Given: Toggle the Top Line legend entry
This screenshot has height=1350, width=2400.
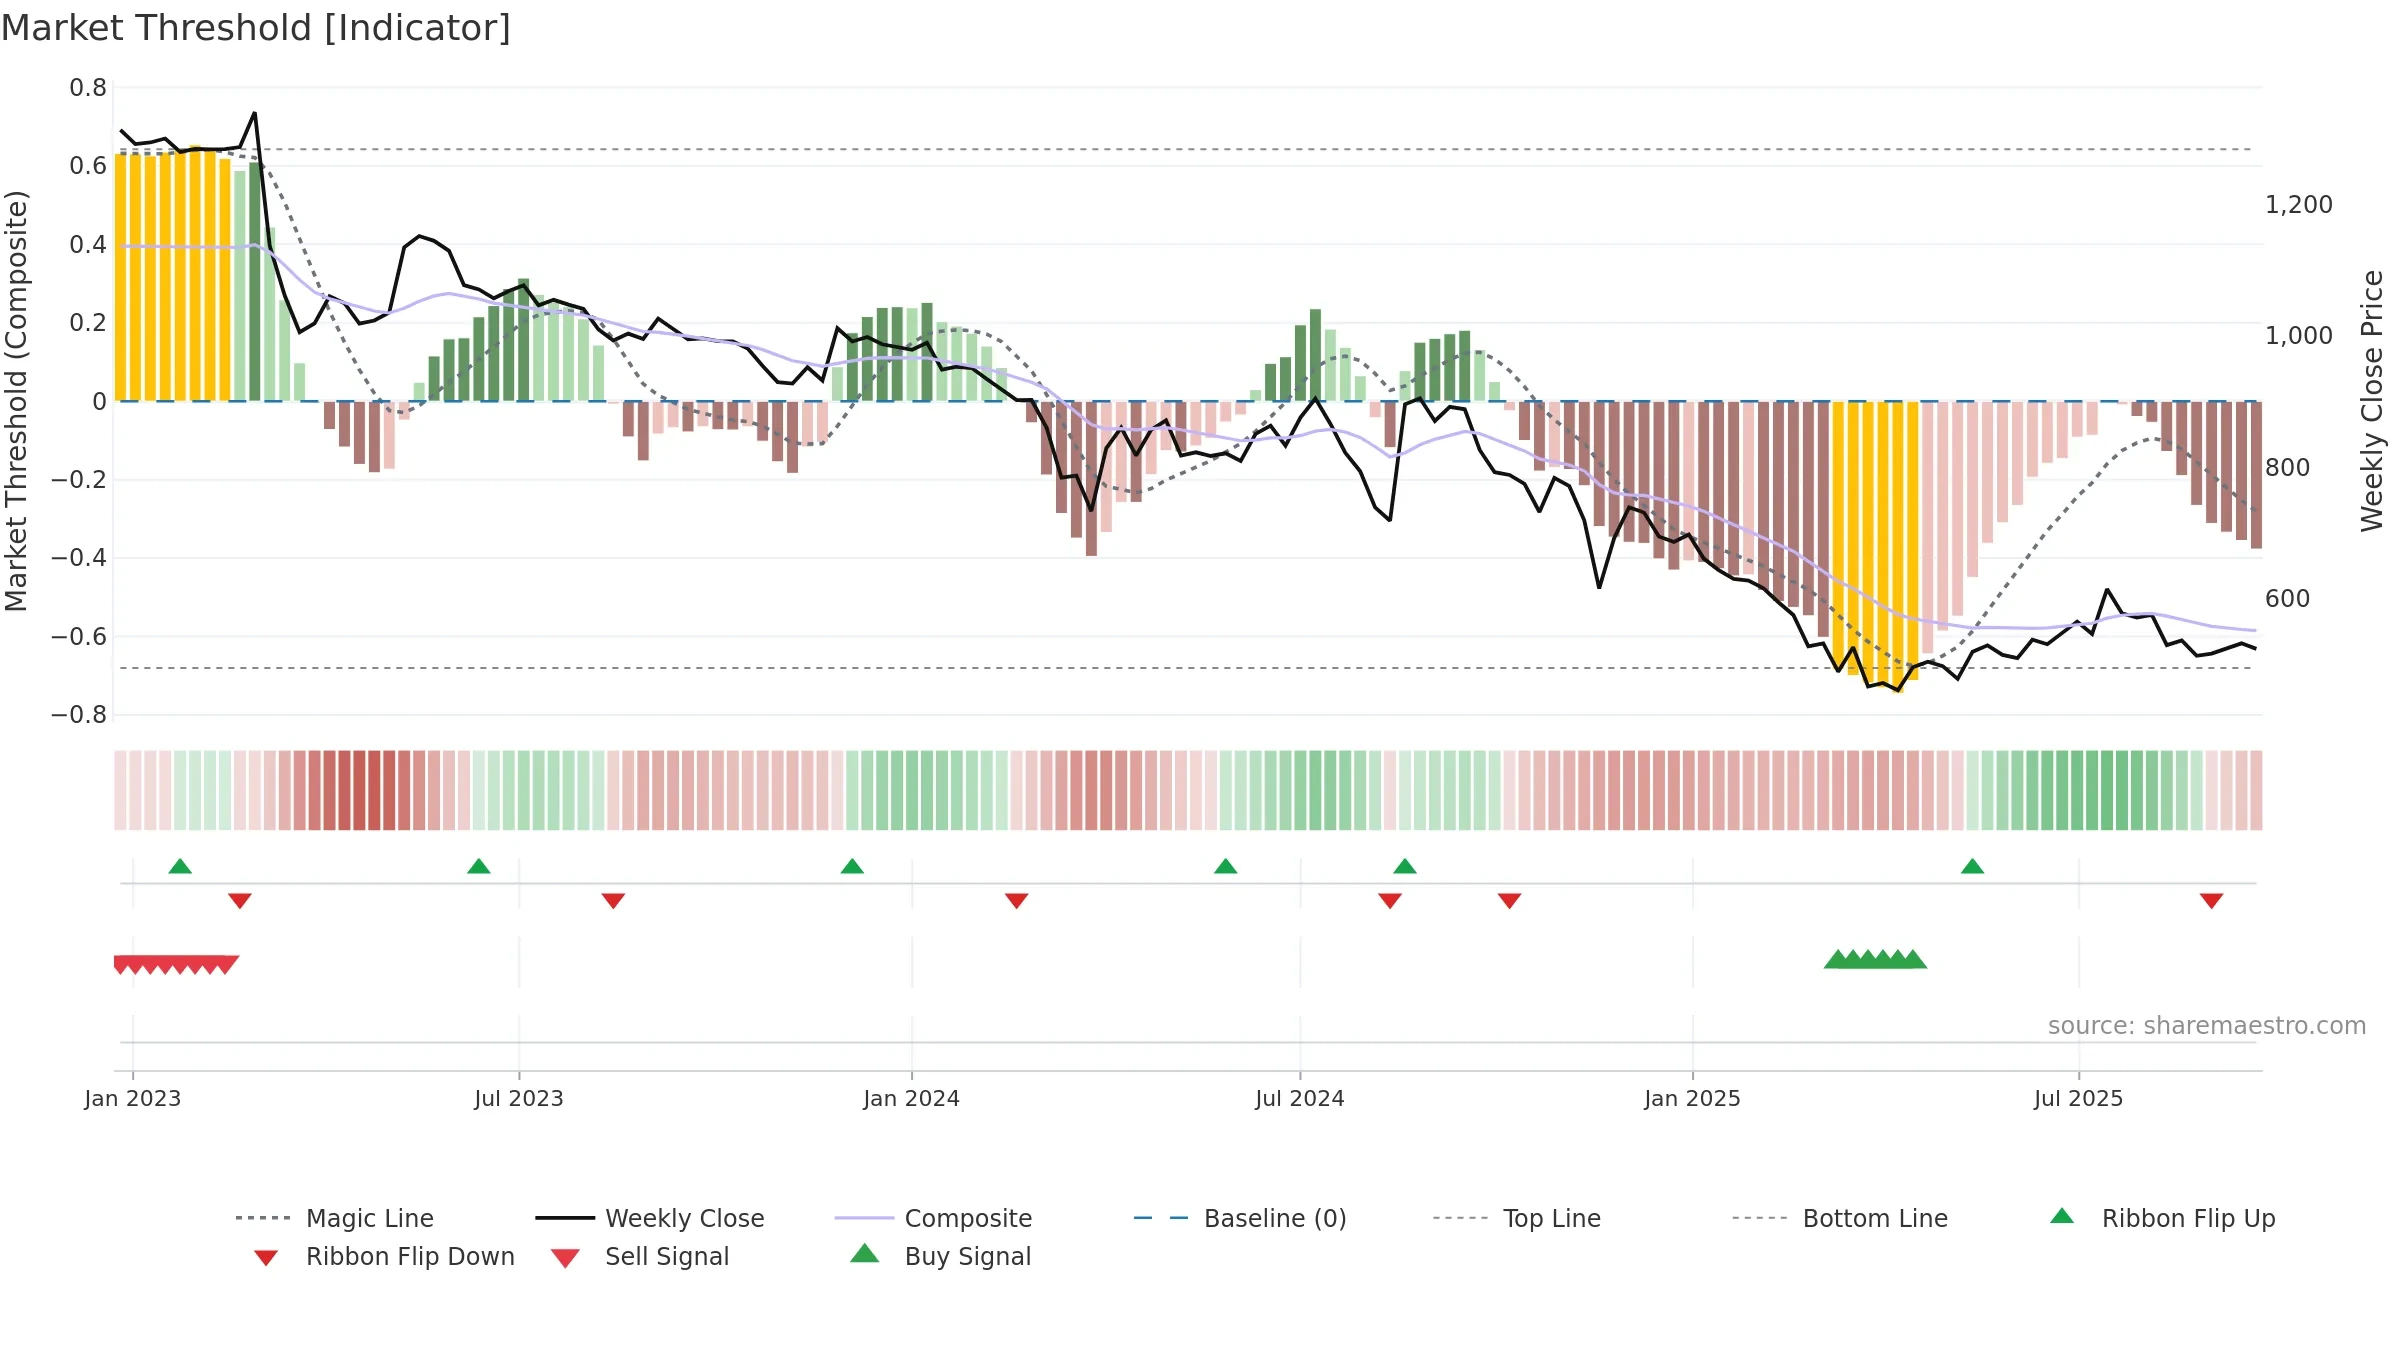Looking at the screenshot, I should click(1517, 1218).
